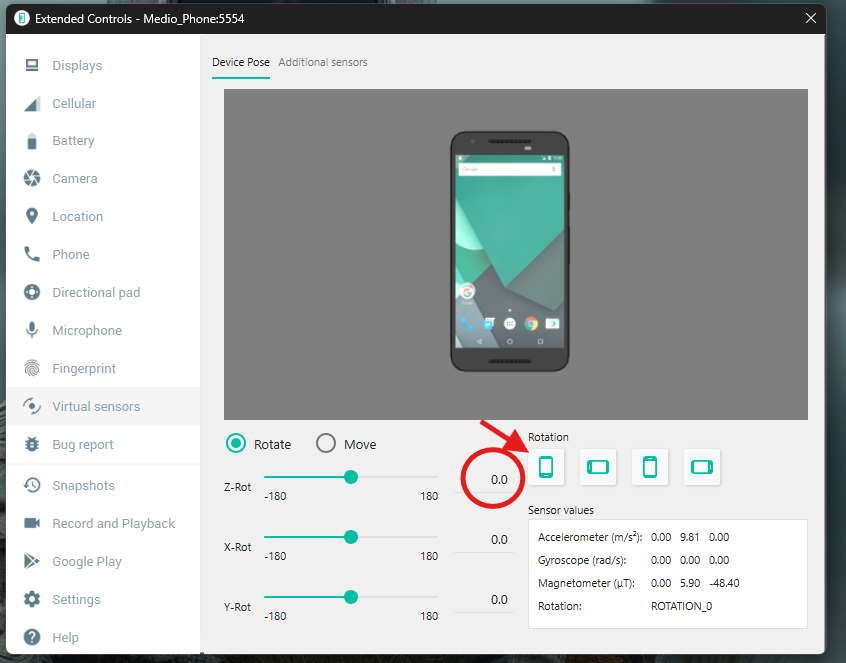
Task: Open the Microphone settings
Action: point(87,331)
